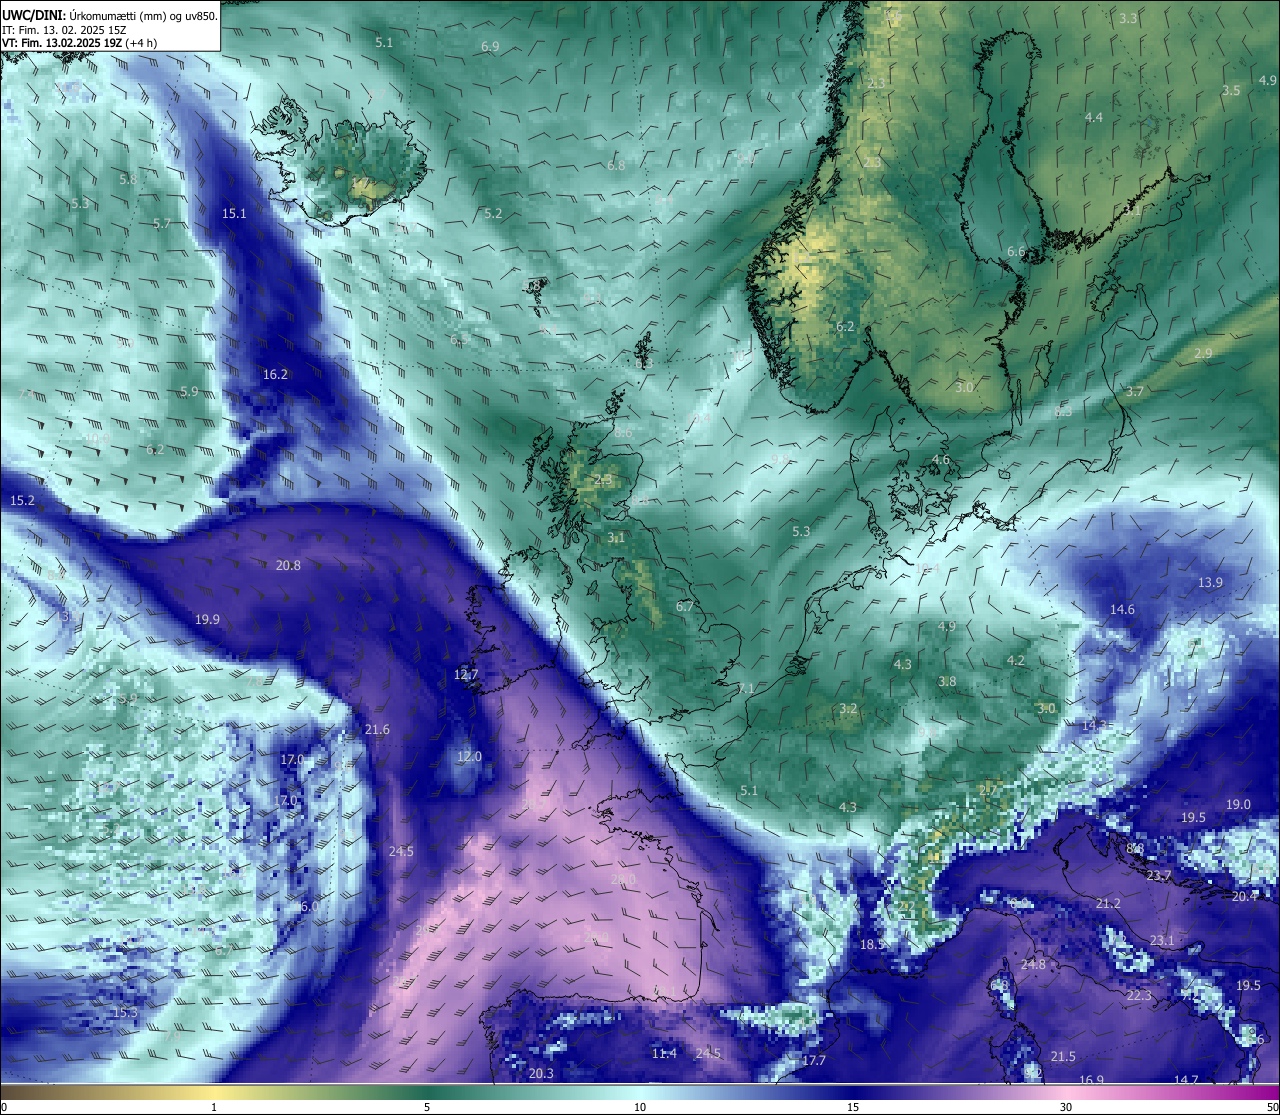Viewport: 1280px width, 1115px height.
Task: Click the 20.4 value at the right edge
Action: pyautogui.click(x=1244, y=896)
